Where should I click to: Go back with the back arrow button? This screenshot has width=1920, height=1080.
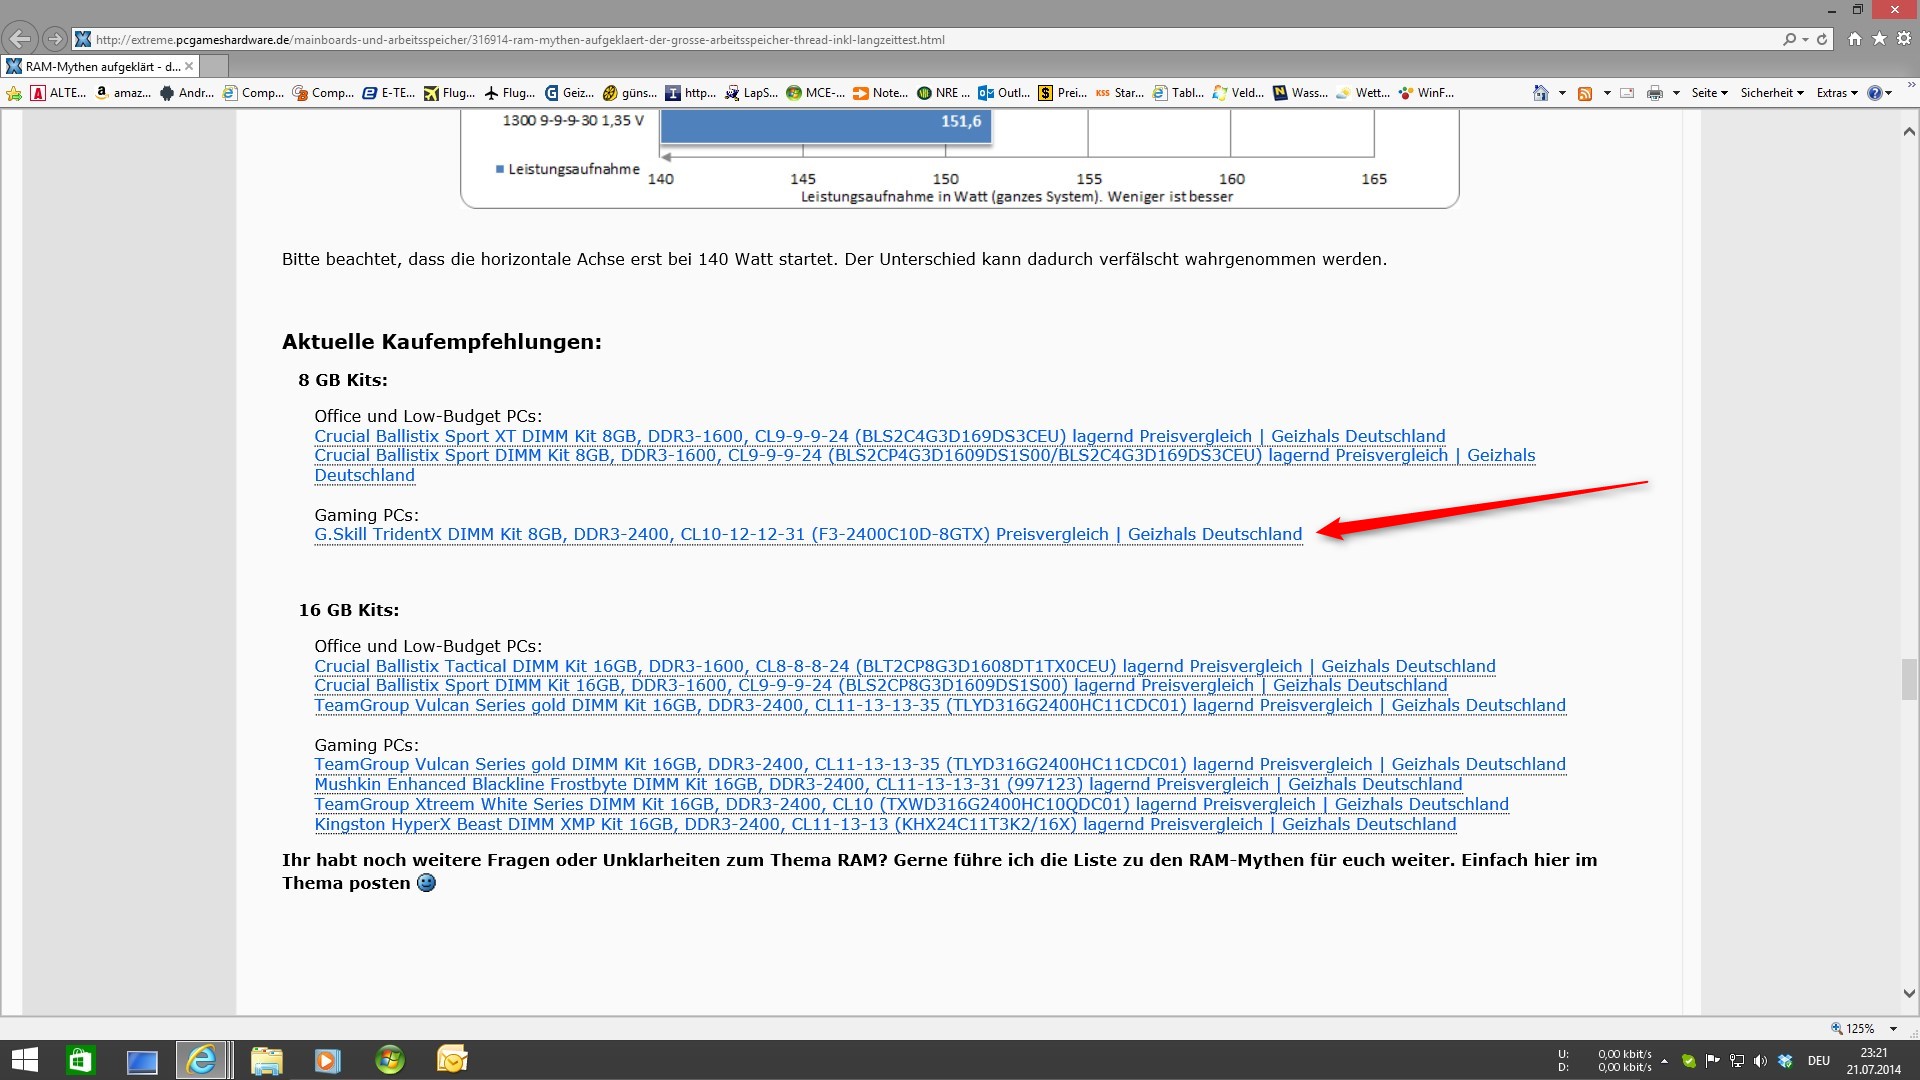19,39
